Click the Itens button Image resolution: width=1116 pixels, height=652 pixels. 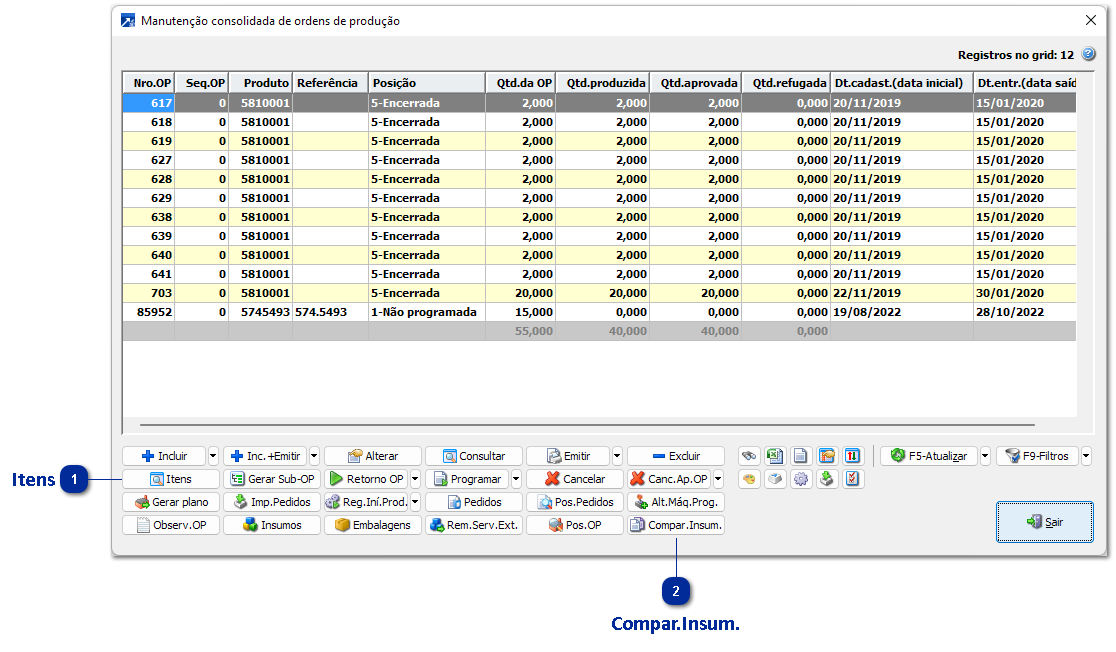tap(170, 478)
